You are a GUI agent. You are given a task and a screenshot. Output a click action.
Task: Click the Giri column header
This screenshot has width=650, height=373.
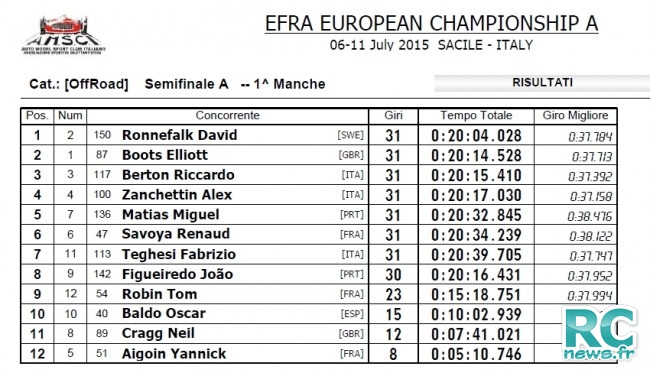point(393,116)
